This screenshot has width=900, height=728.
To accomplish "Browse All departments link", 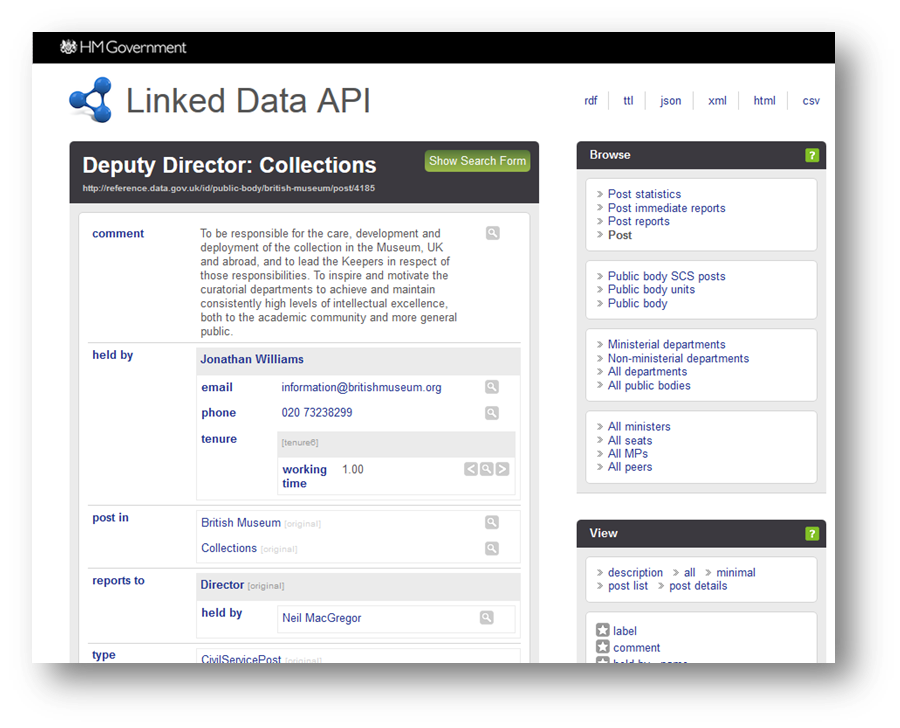I will (647, 371).
